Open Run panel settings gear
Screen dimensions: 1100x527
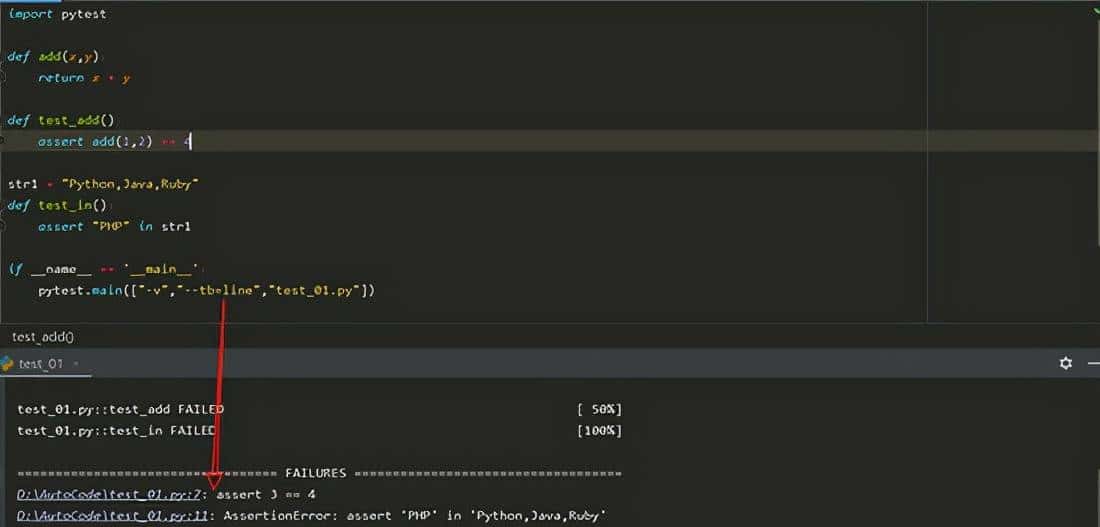coord(1066,363)
